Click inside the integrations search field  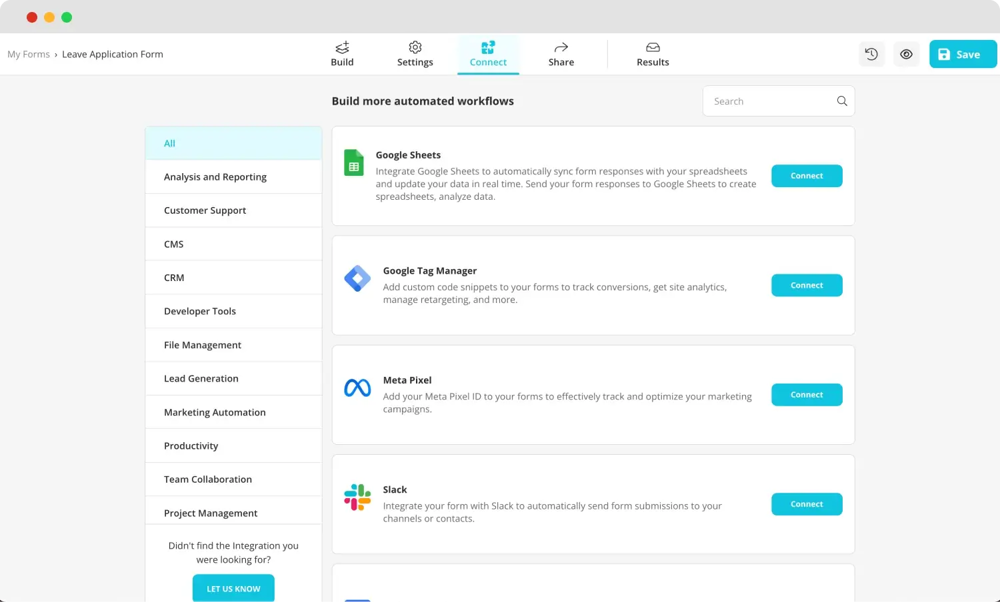[x=770, y=101]
